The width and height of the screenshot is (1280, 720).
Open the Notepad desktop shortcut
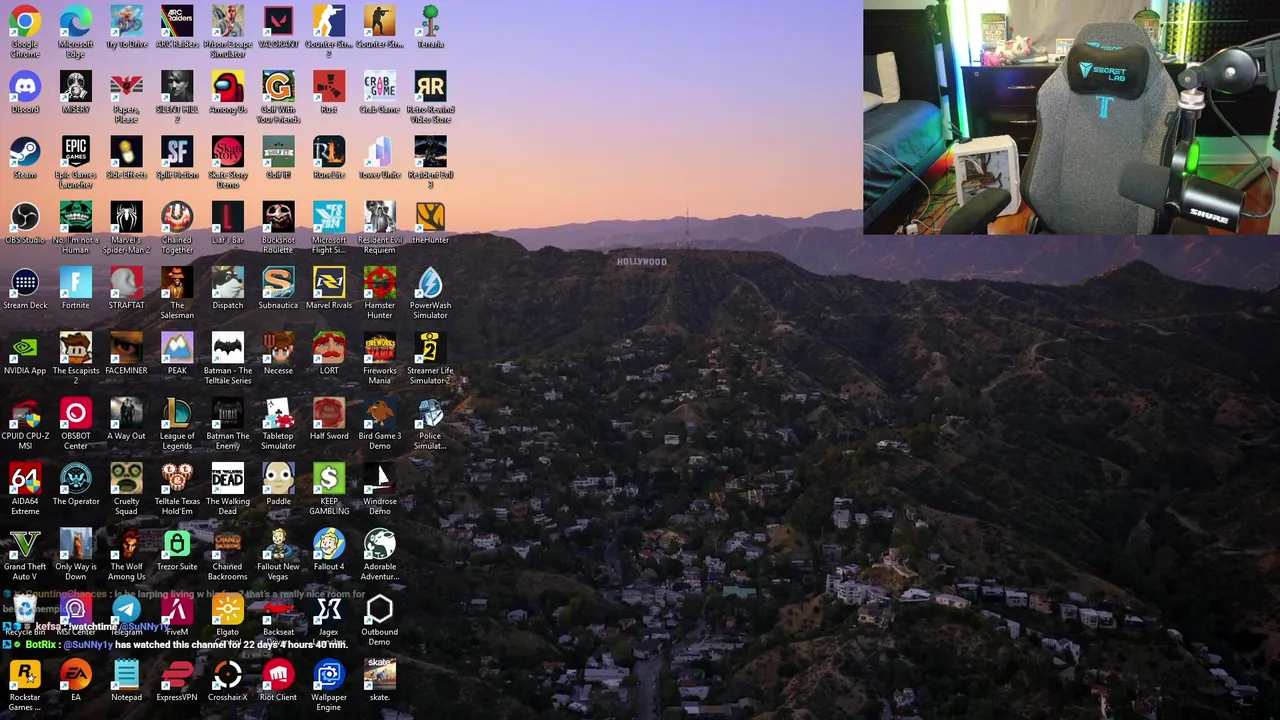point(126,680)
